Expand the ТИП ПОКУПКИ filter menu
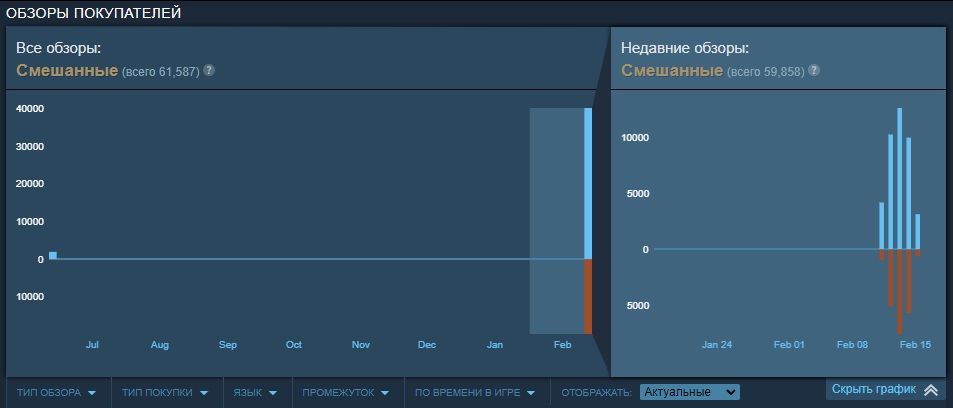The width and height of the screenshot is (953, 408). click(x=165, y=392)
